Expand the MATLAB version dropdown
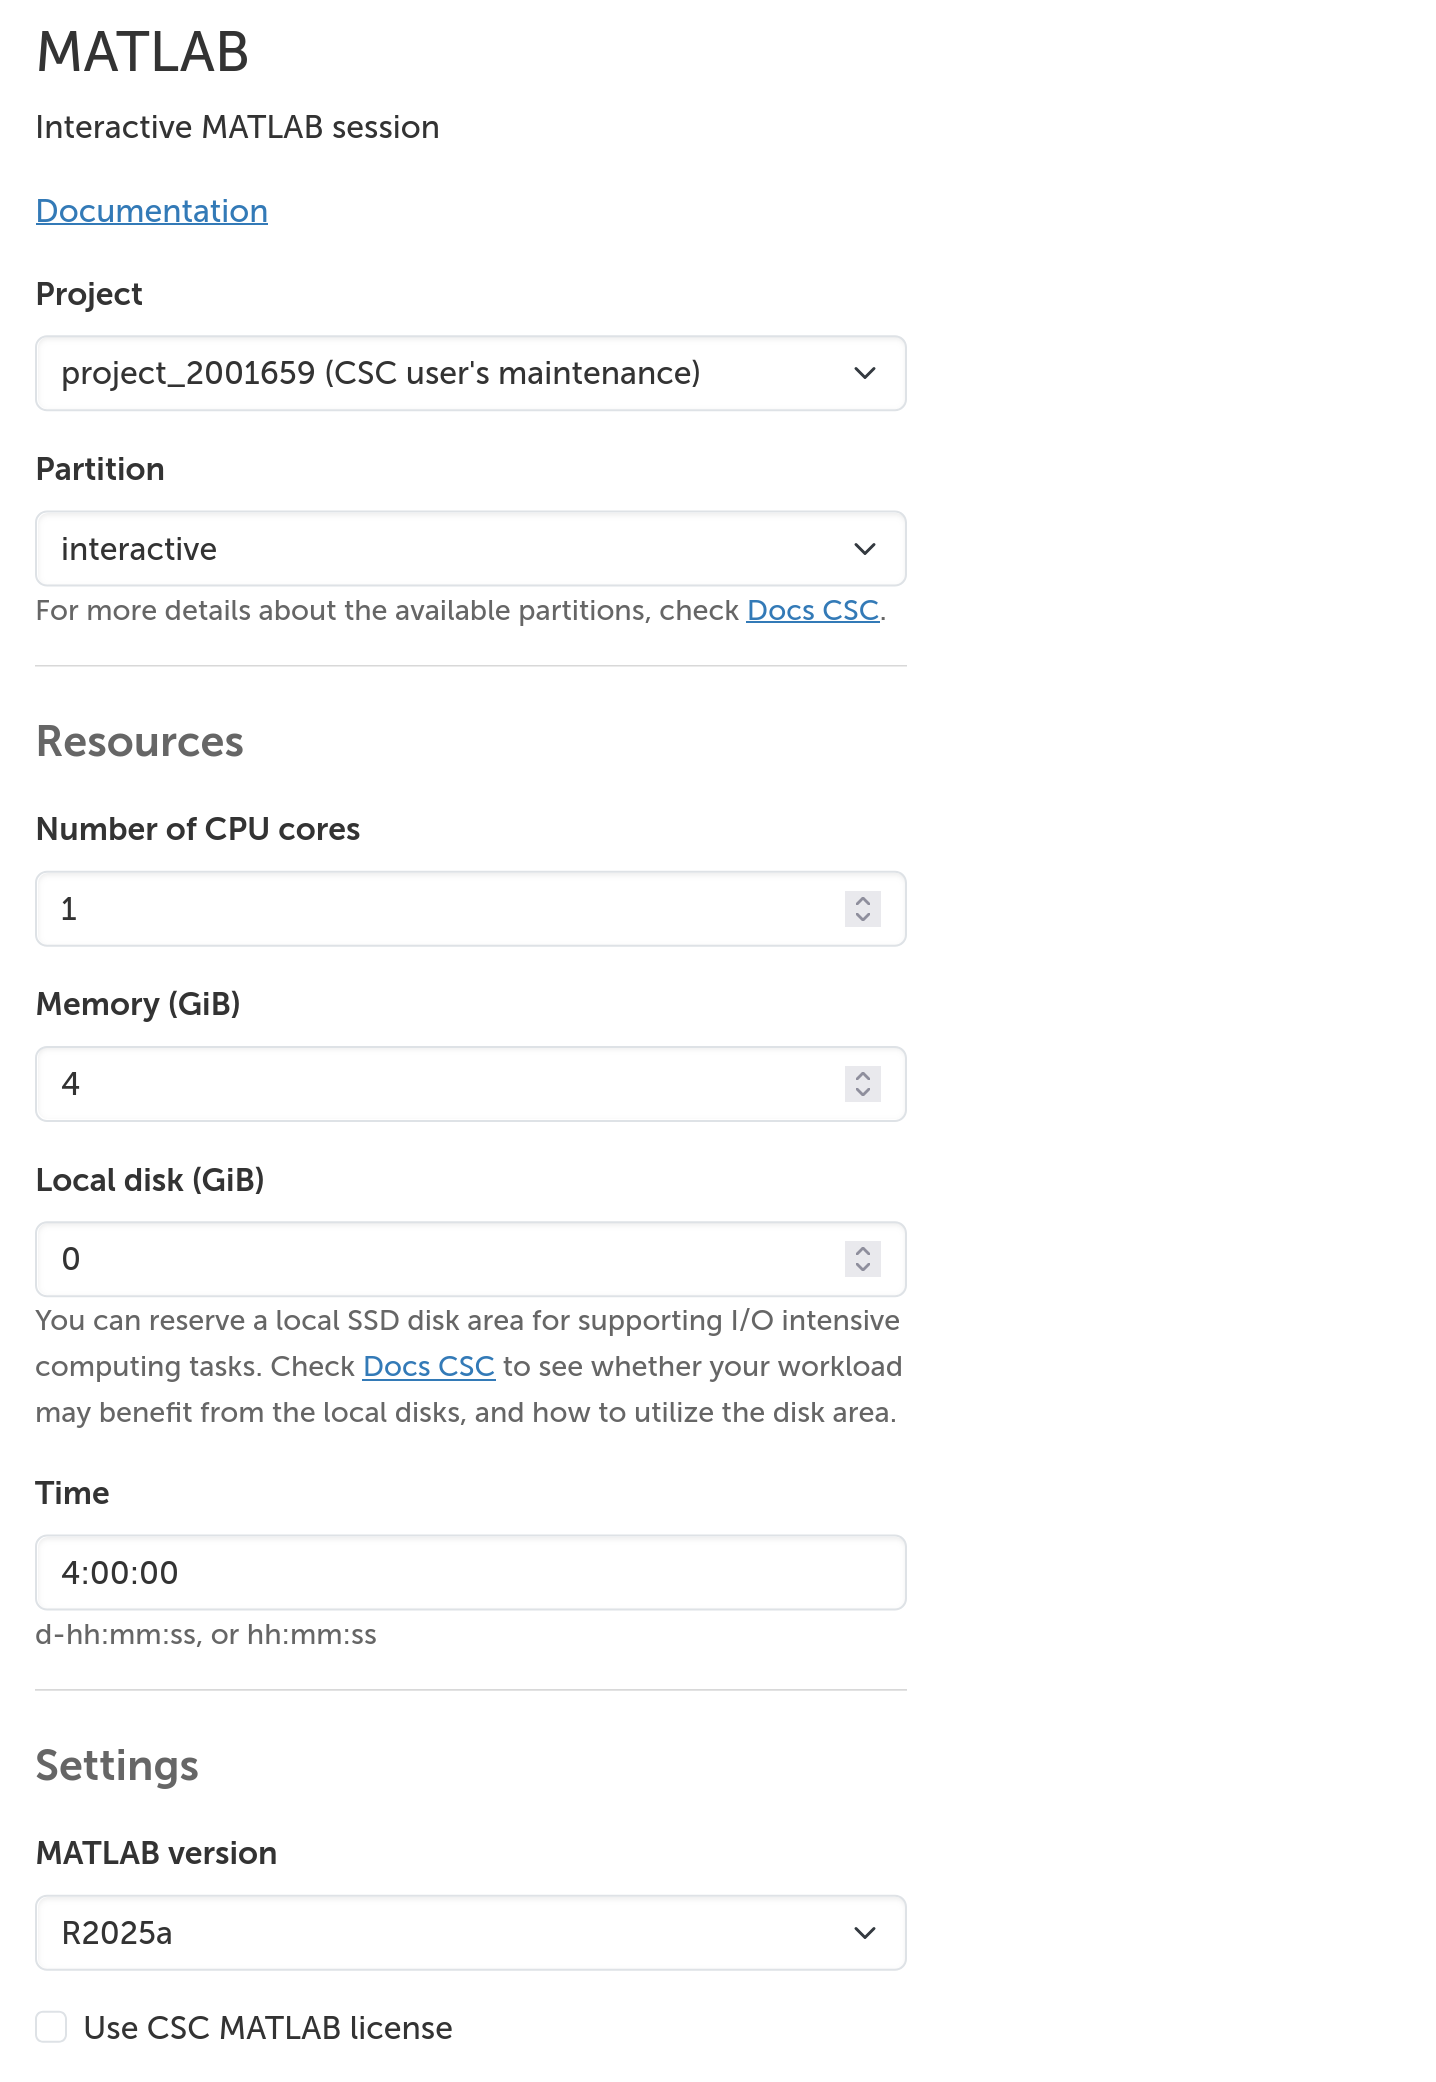 coord(470,1933)
